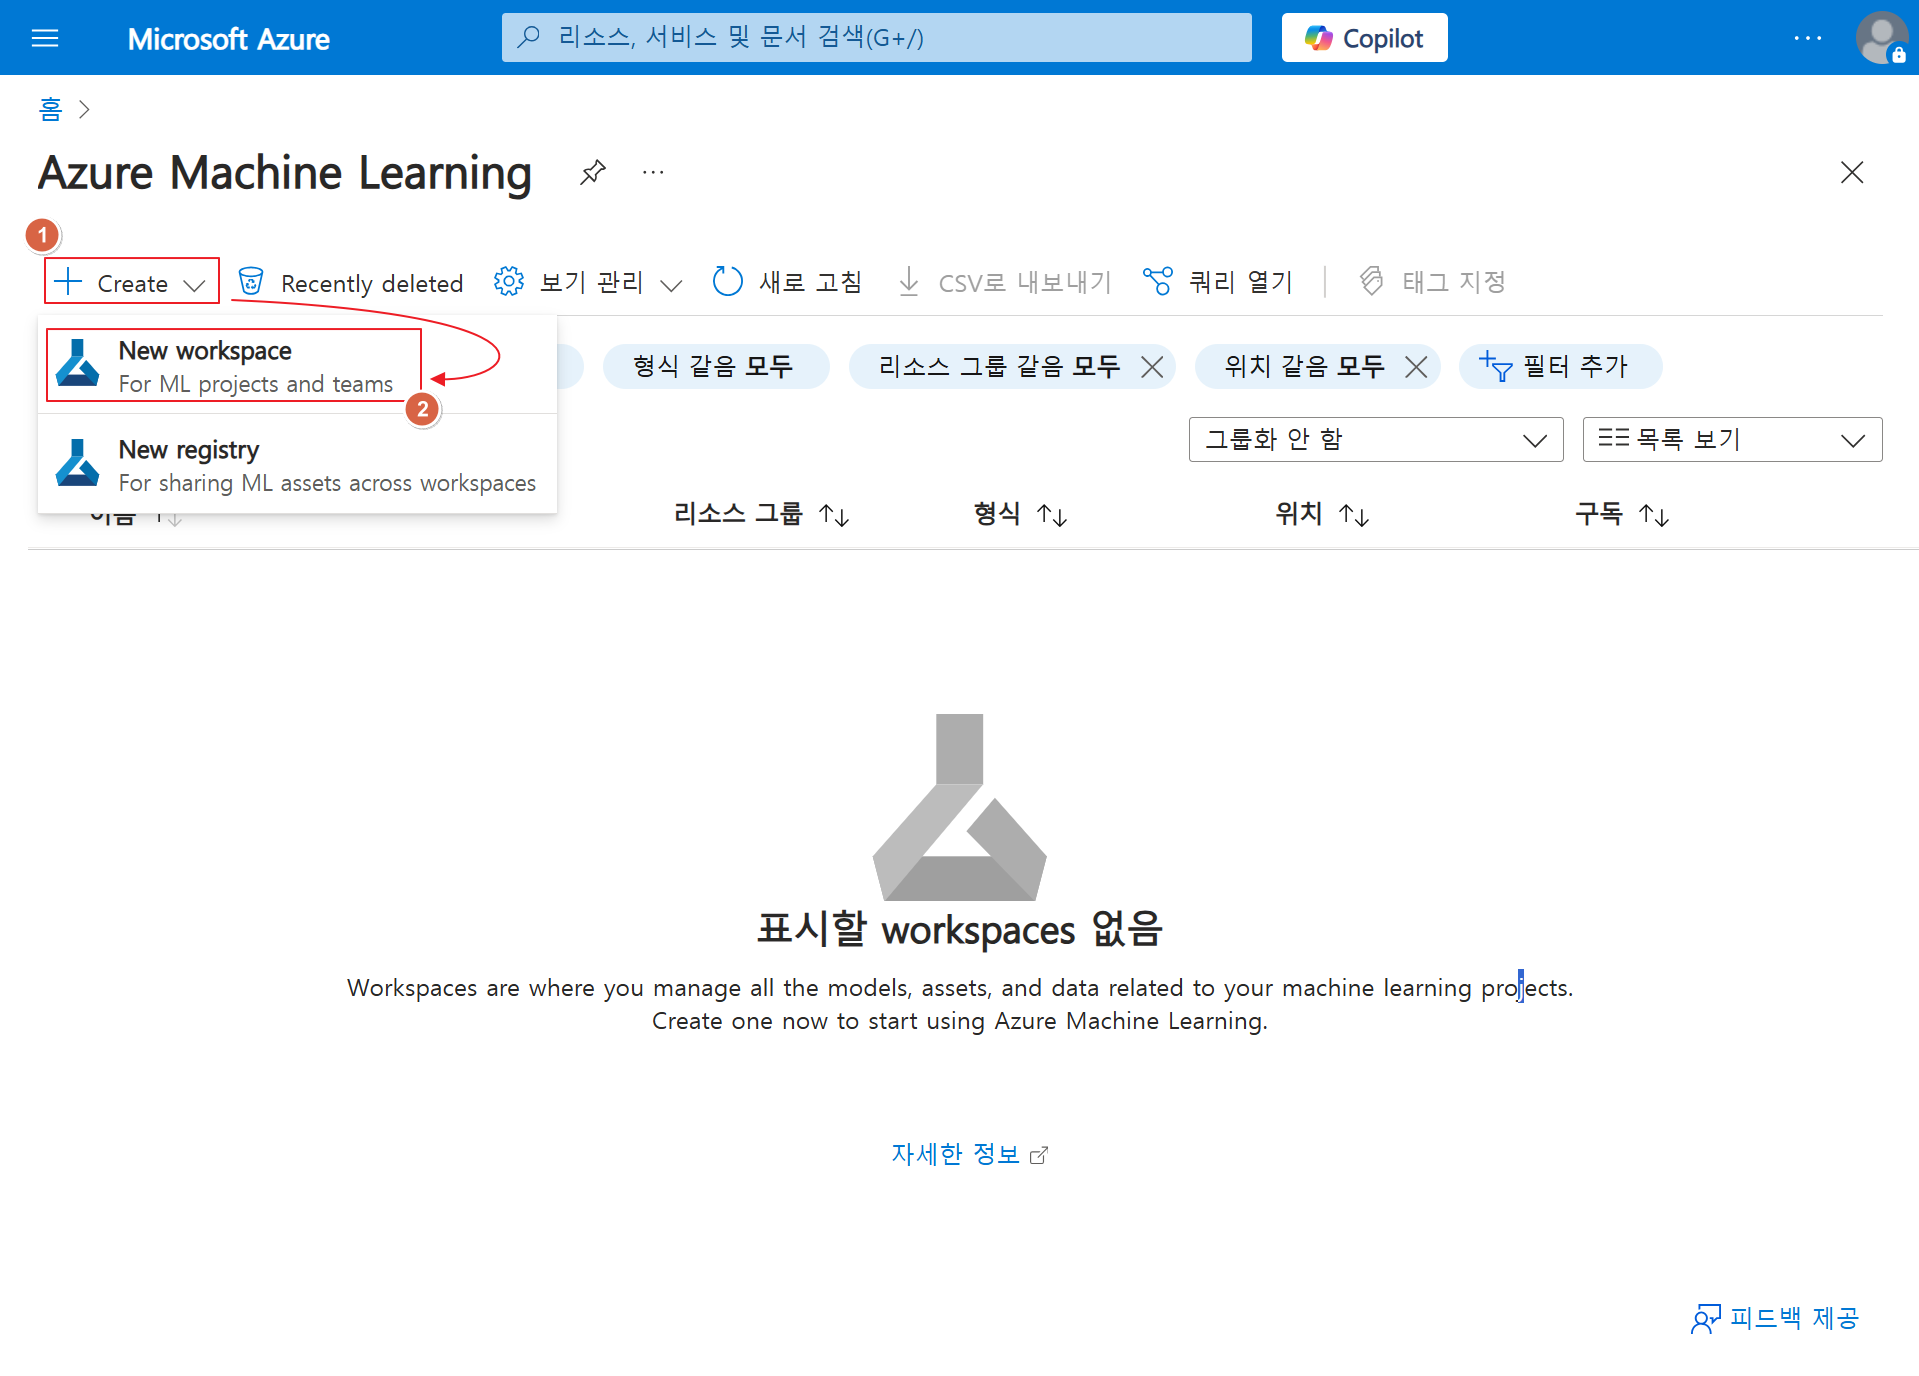Click the Recently deleted trash icon
This screenshot has height=1376, width=1919.
tap(251, 282)
